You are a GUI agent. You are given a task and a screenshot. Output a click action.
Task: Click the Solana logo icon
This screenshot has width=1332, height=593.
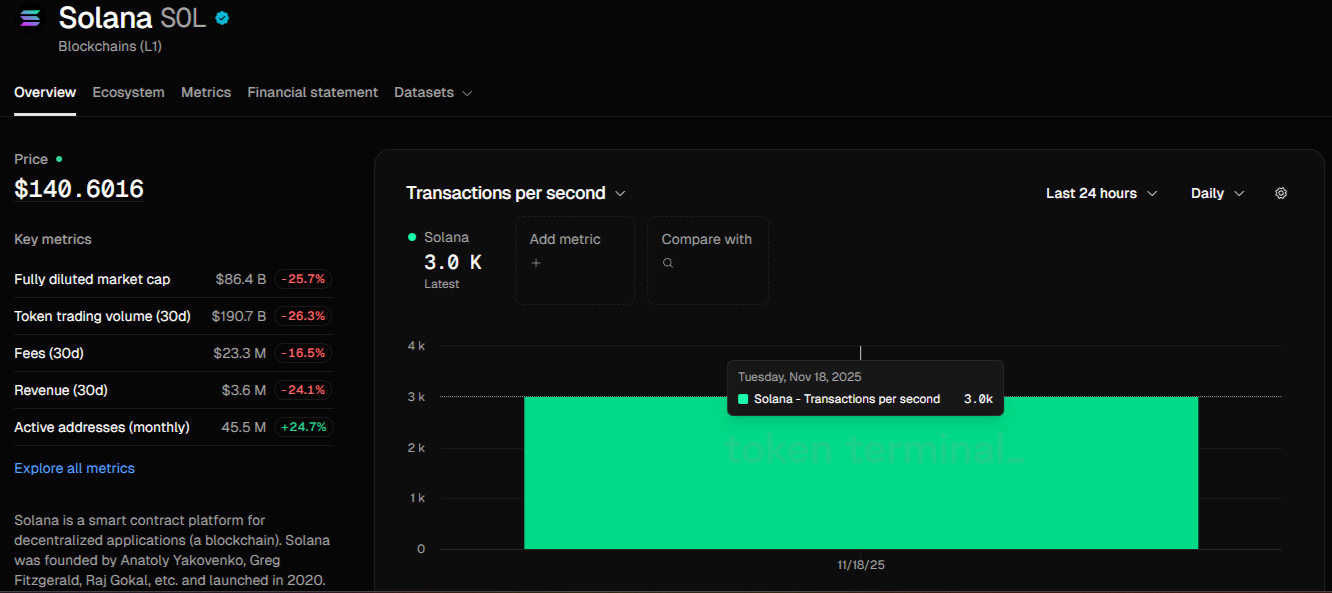click(x=31, y=17)
